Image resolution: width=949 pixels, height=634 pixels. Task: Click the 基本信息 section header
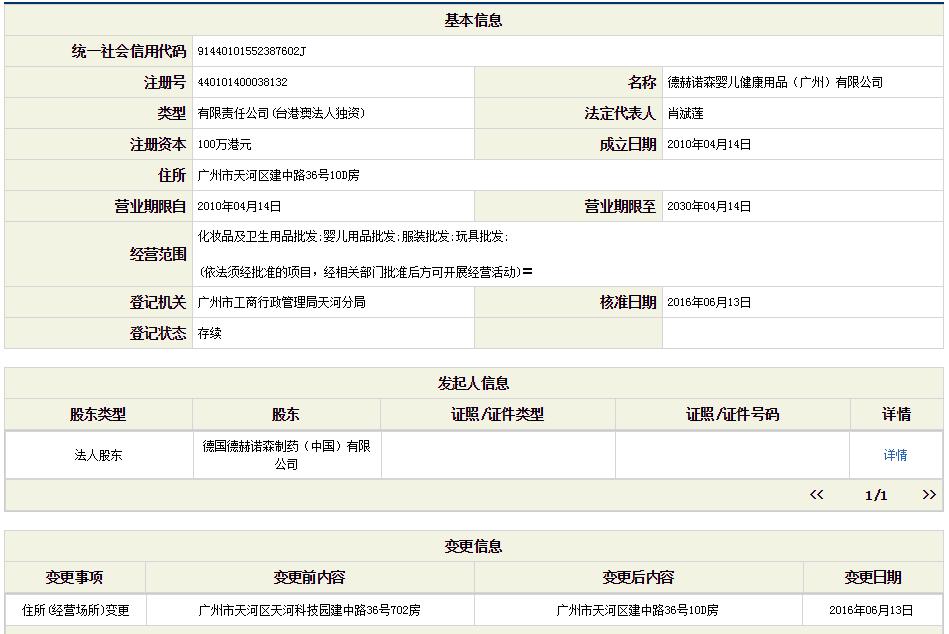pyautogui.click(x=474, y=19)
